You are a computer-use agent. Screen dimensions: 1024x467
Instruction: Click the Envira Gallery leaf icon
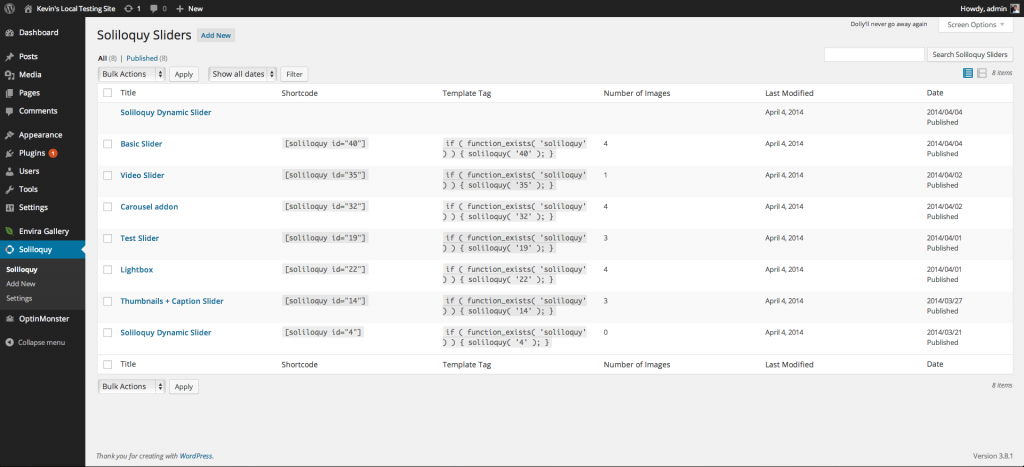(x=9, y=231)
